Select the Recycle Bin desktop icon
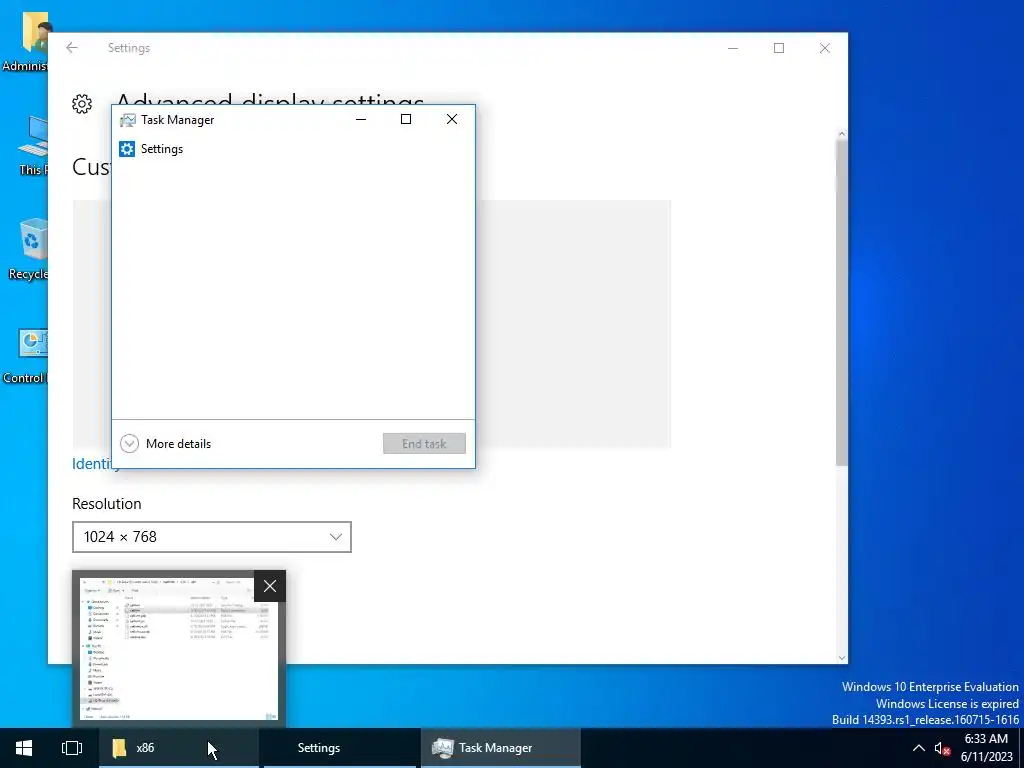 click(x=27, y=249)
